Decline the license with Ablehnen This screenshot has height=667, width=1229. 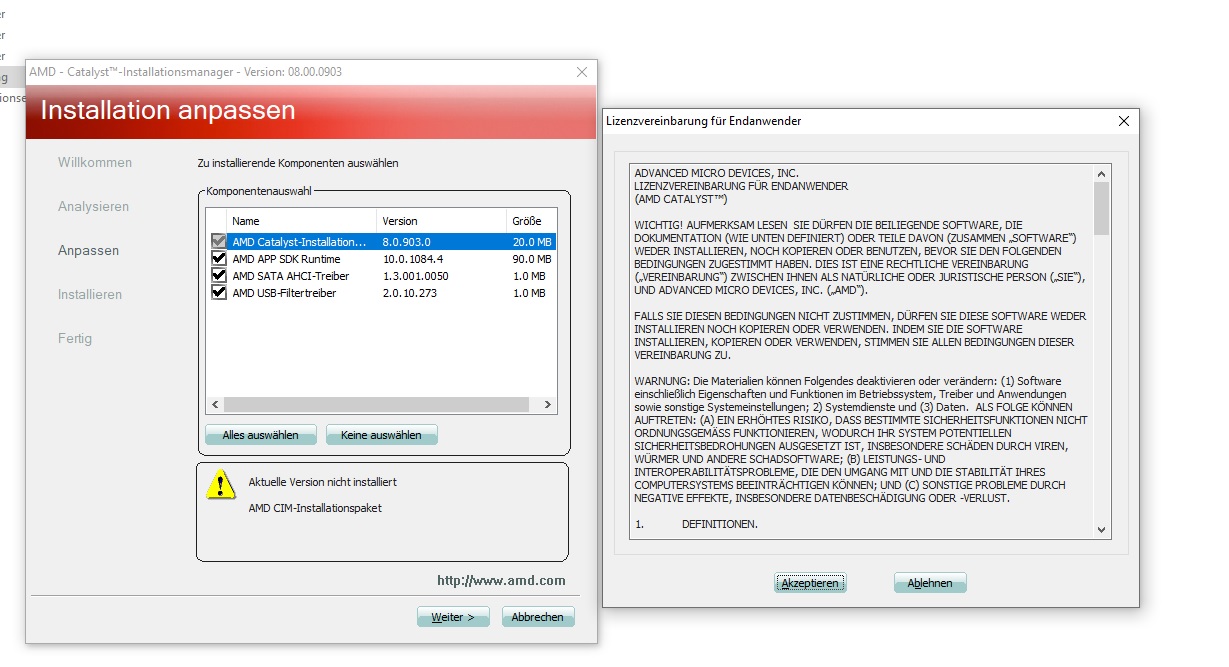(930, 583)
